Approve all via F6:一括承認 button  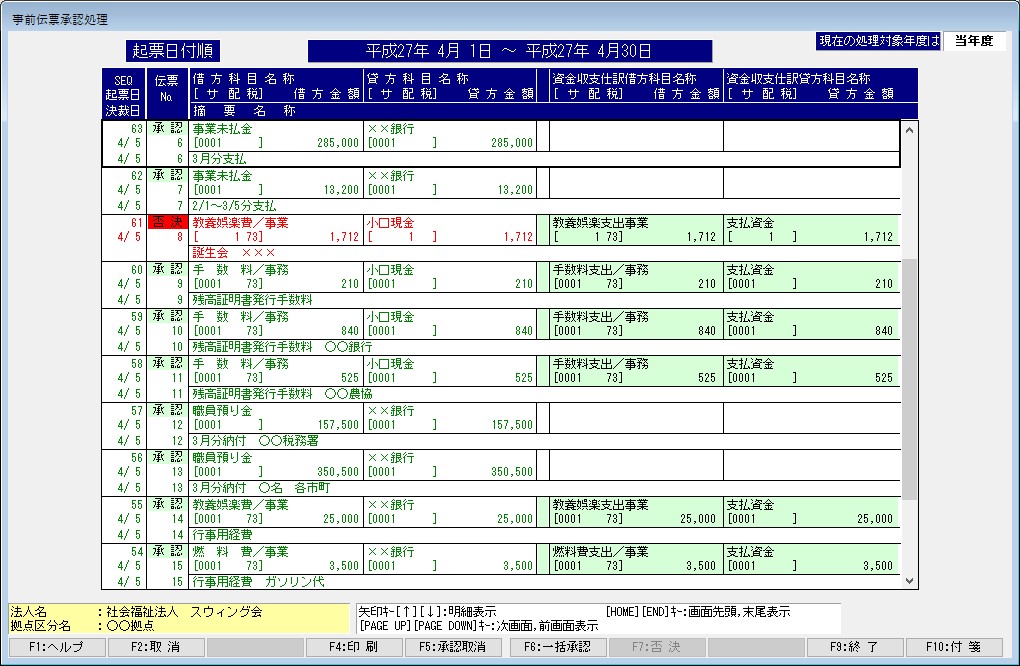(557, 647)
